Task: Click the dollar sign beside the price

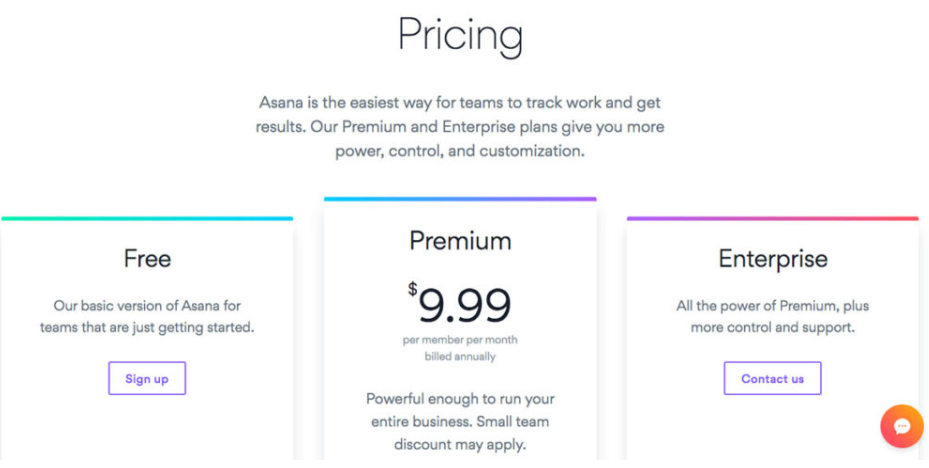Action: (x=412, y=290)
